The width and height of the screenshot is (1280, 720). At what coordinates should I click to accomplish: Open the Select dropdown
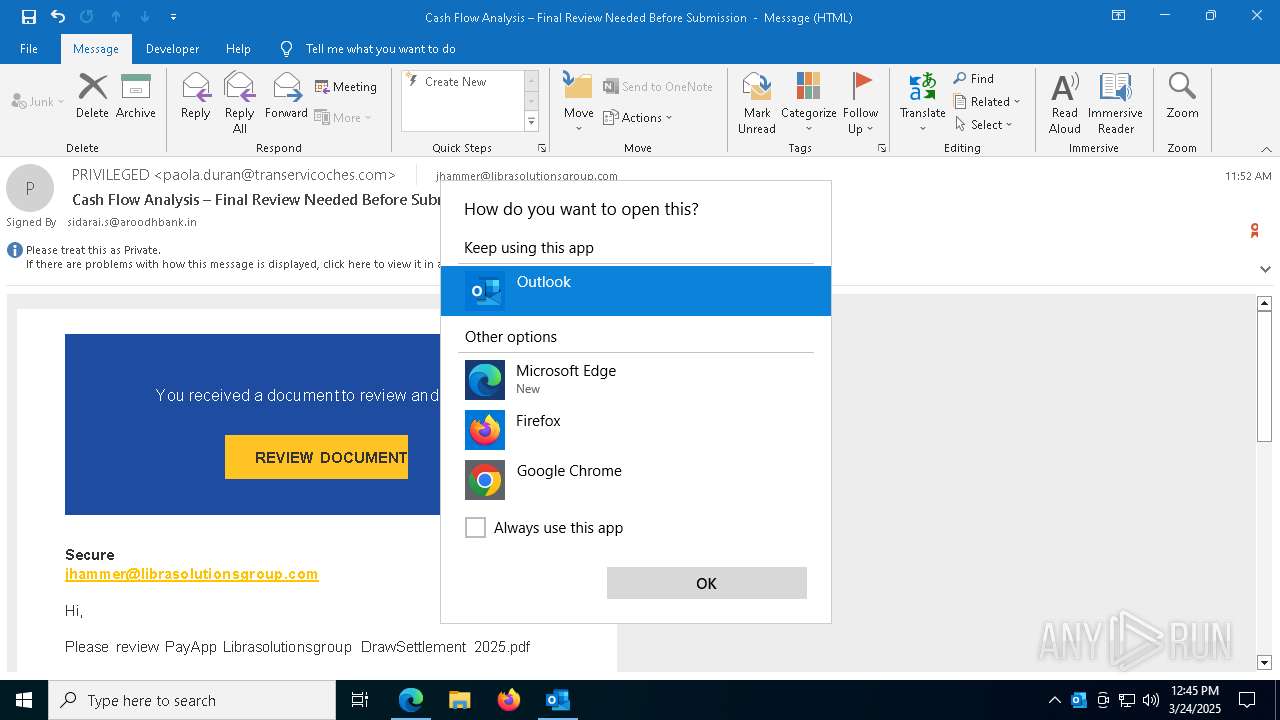[984, 124]
